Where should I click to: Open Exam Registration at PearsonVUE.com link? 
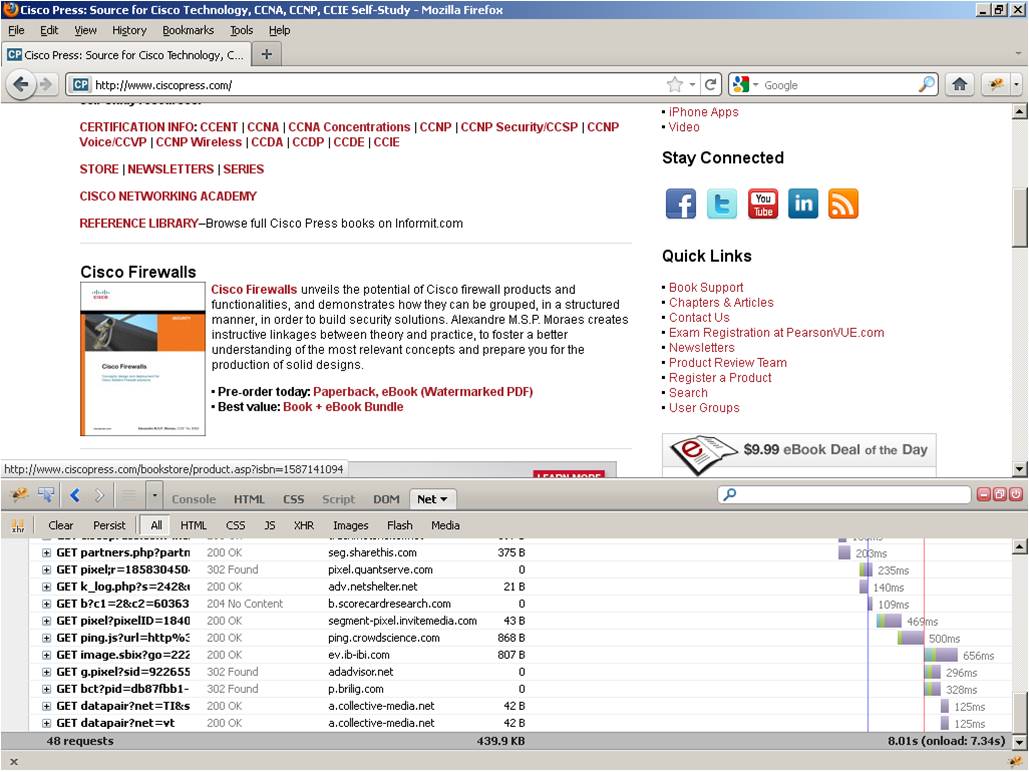click(x=776, y=333)
